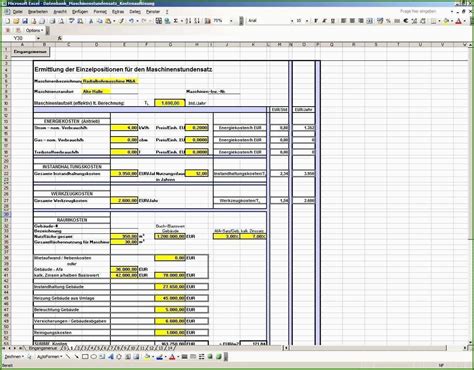Align cell text right
The width and height of the screenshot is (474, 370).
(x=361, y=21)
